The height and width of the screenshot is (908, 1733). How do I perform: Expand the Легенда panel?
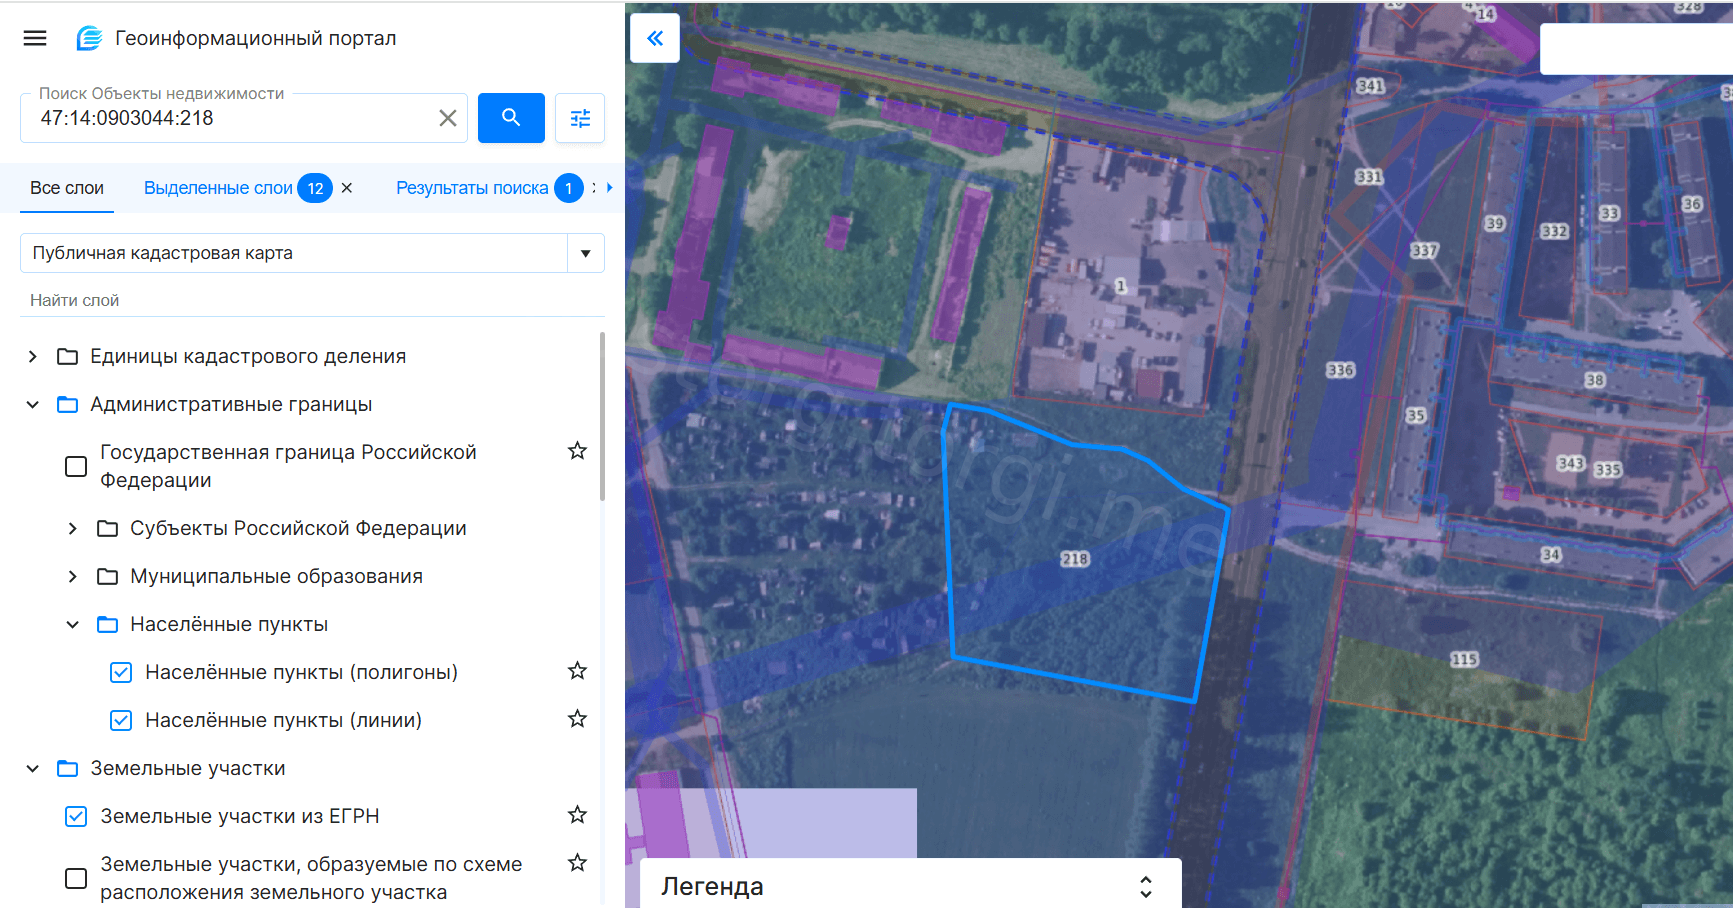(x=1145, y=886)
